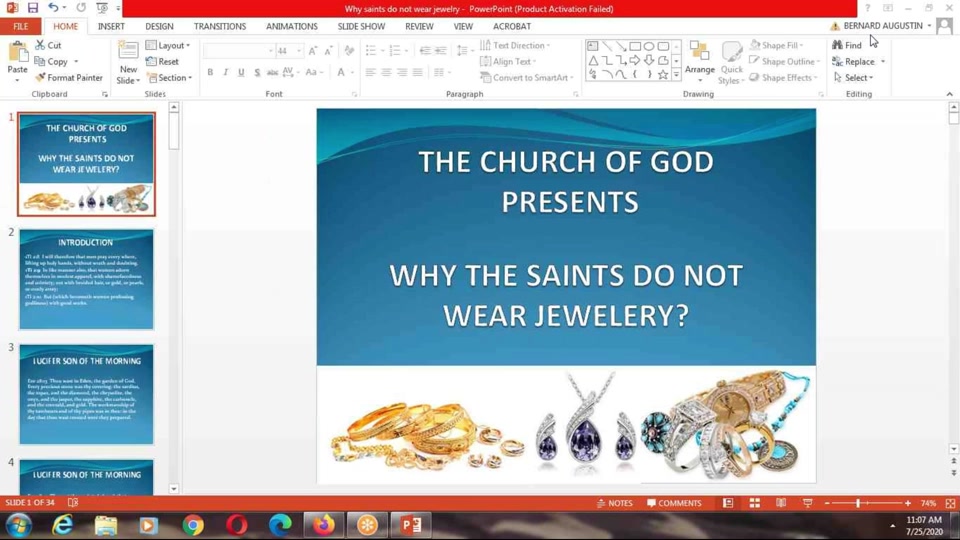Click the Find button
960x540 pixels.
[x=847, y=45]
